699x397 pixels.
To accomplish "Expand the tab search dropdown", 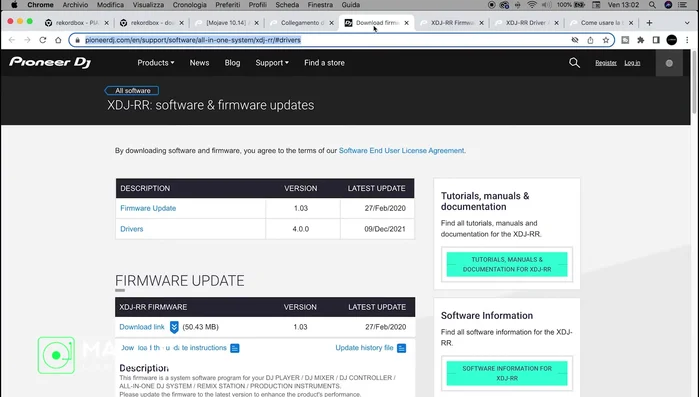I will 687,23.
